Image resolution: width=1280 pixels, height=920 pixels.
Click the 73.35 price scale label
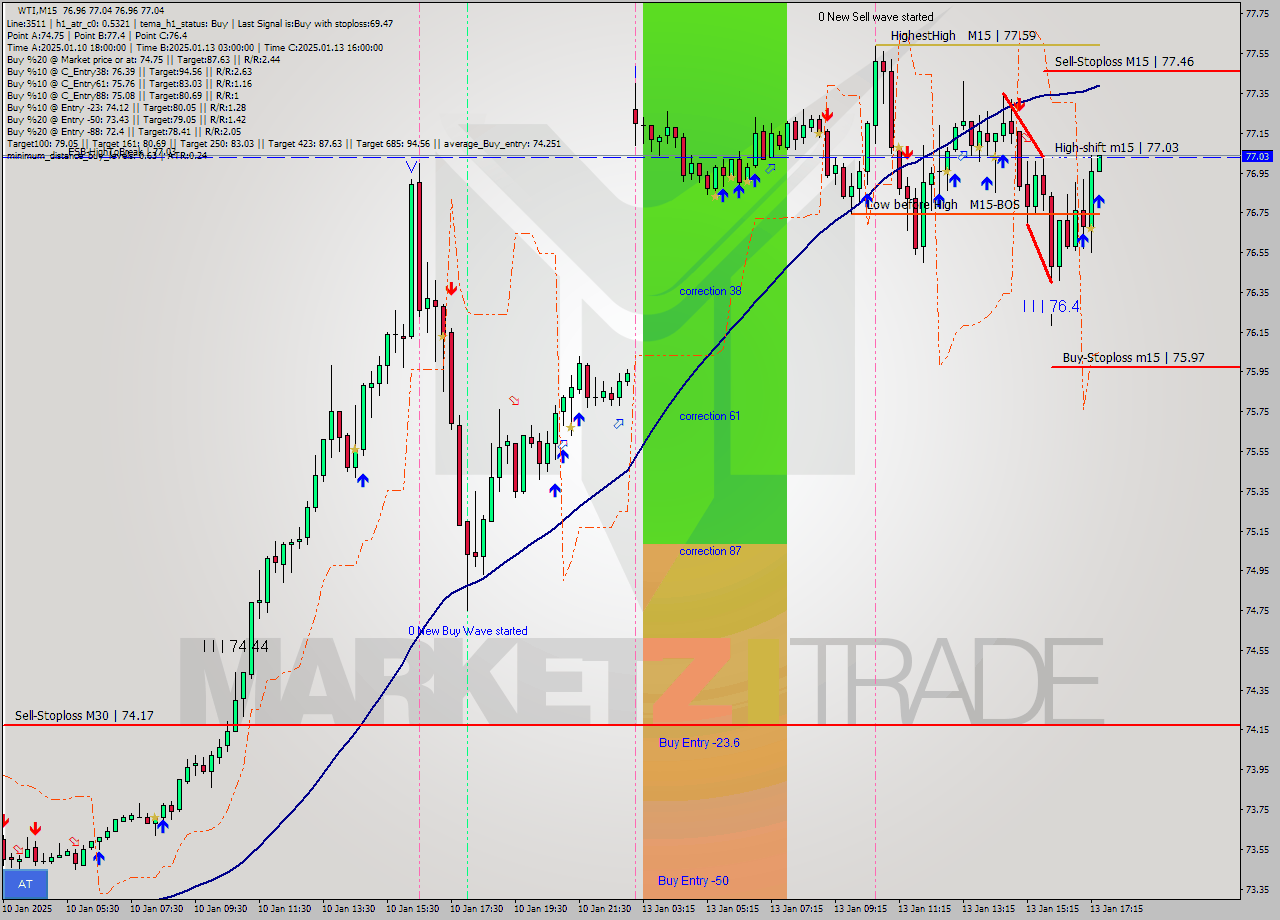coord(1257,889)
